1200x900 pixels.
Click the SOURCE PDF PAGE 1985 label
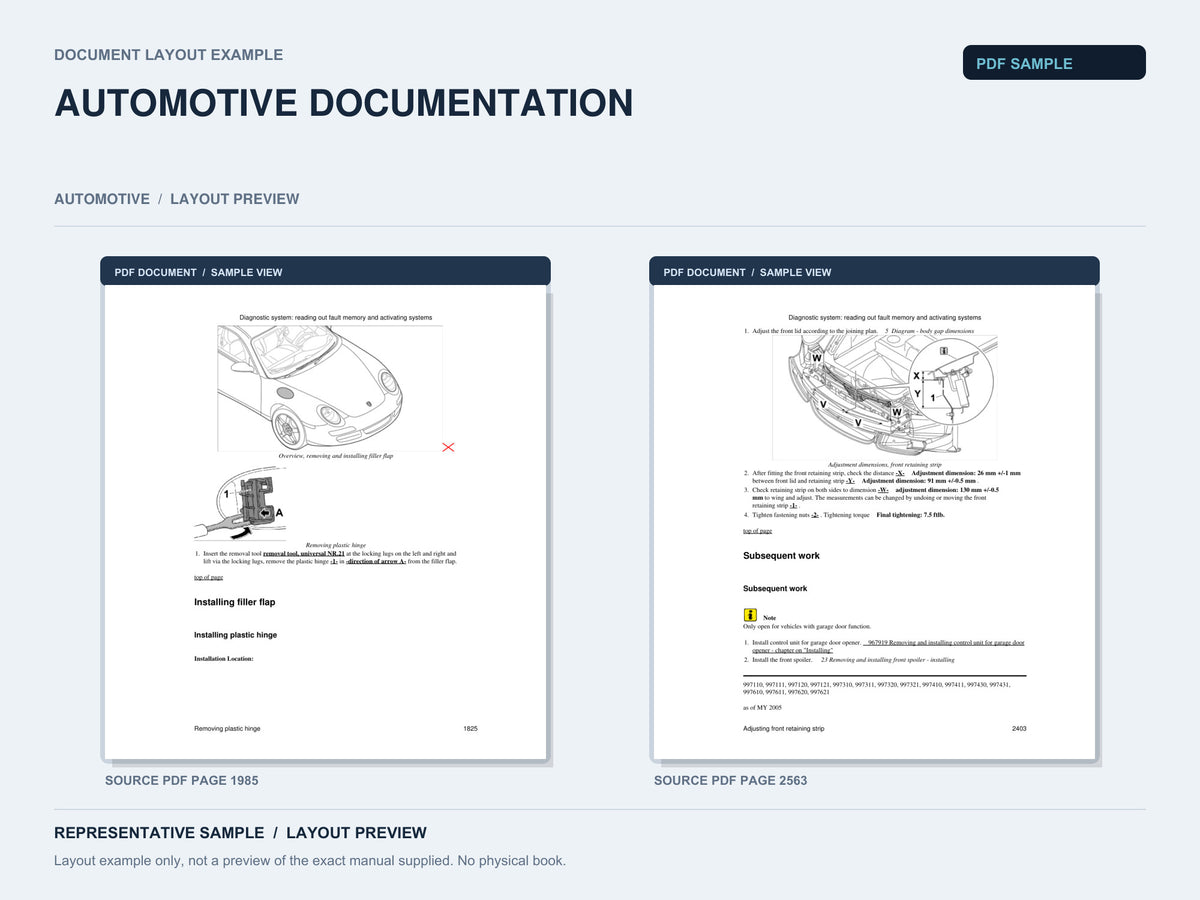point(182,780)
